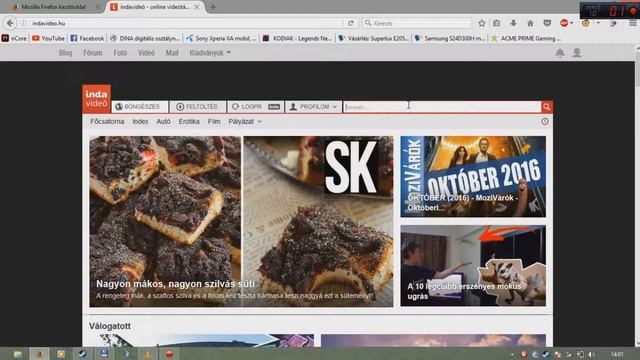Select the Autó category
640x360 pixels.
(x=163, y=121)
